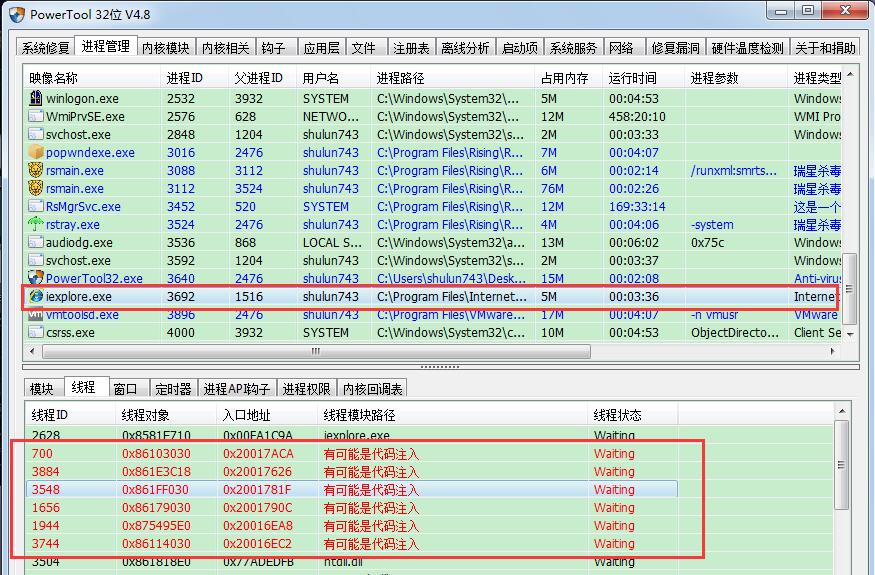875x575 pixels.
Task: Open the 进程API钩子 sub-tab
Action: [x=237, y=389]
